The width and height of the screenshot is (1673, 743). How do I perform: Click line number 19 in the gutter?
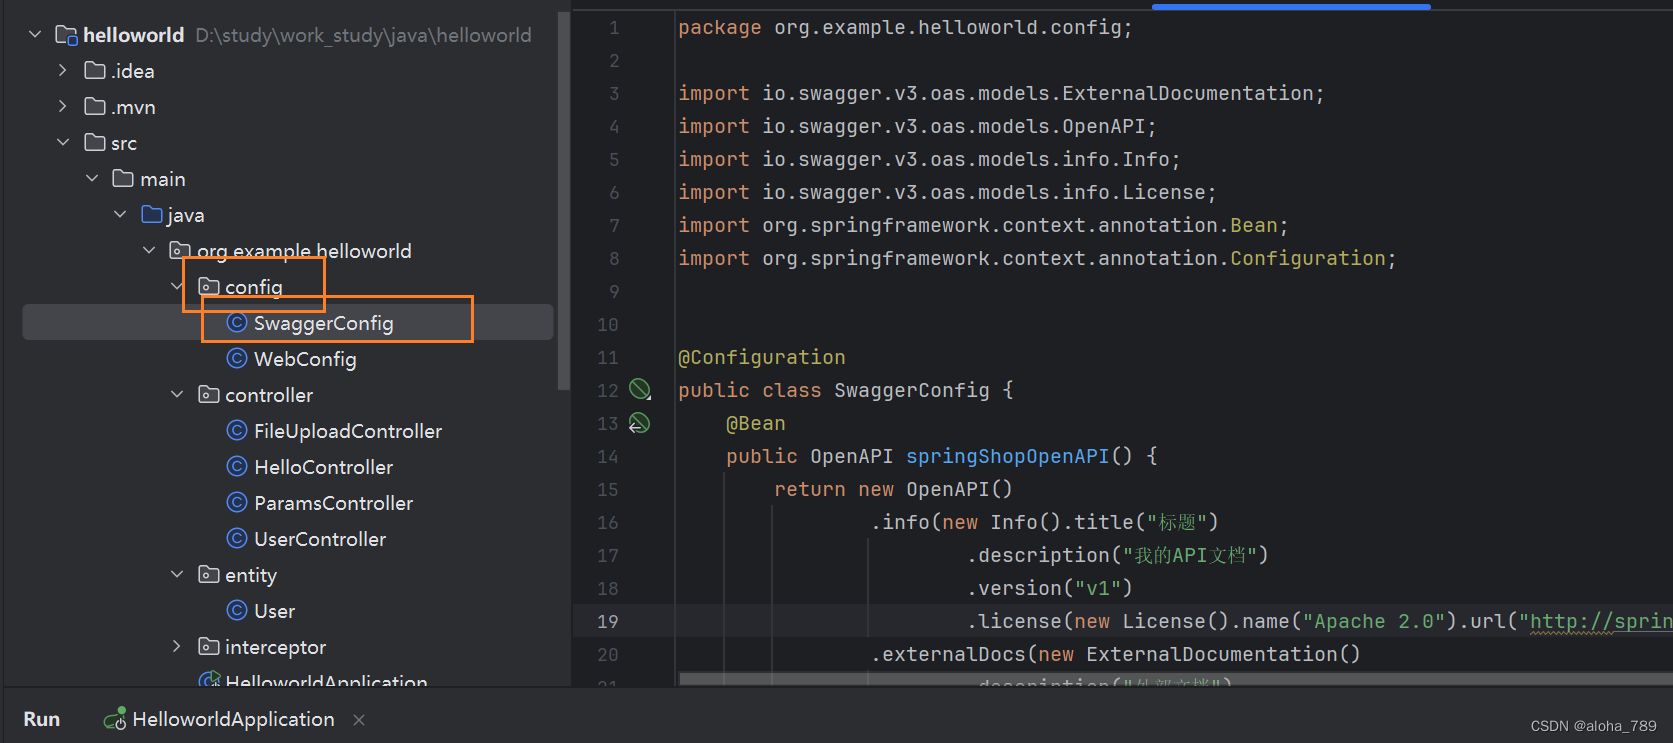click(x=608, y=621)
